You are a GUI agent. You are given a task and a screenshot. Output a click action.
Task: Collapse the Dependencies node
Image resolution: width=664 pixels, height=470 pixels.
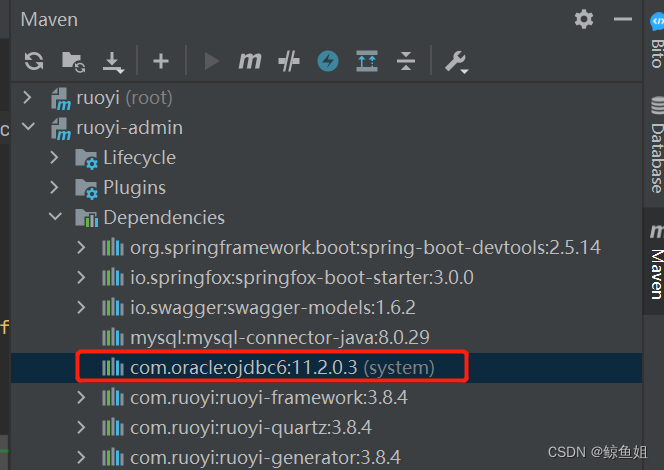(x=55, y=216)
